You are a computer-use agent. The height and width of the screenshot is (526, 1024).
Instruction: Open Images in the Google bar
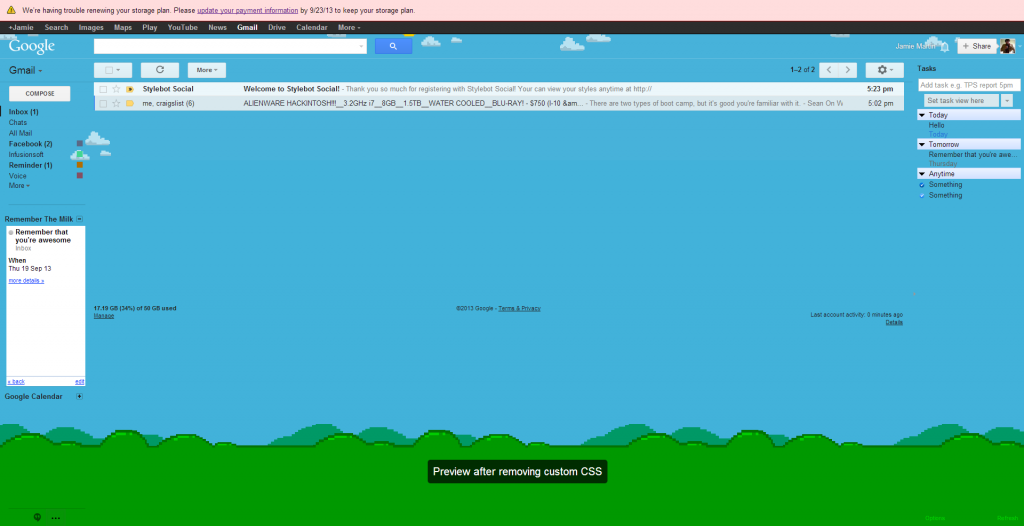tap(91, 27)
